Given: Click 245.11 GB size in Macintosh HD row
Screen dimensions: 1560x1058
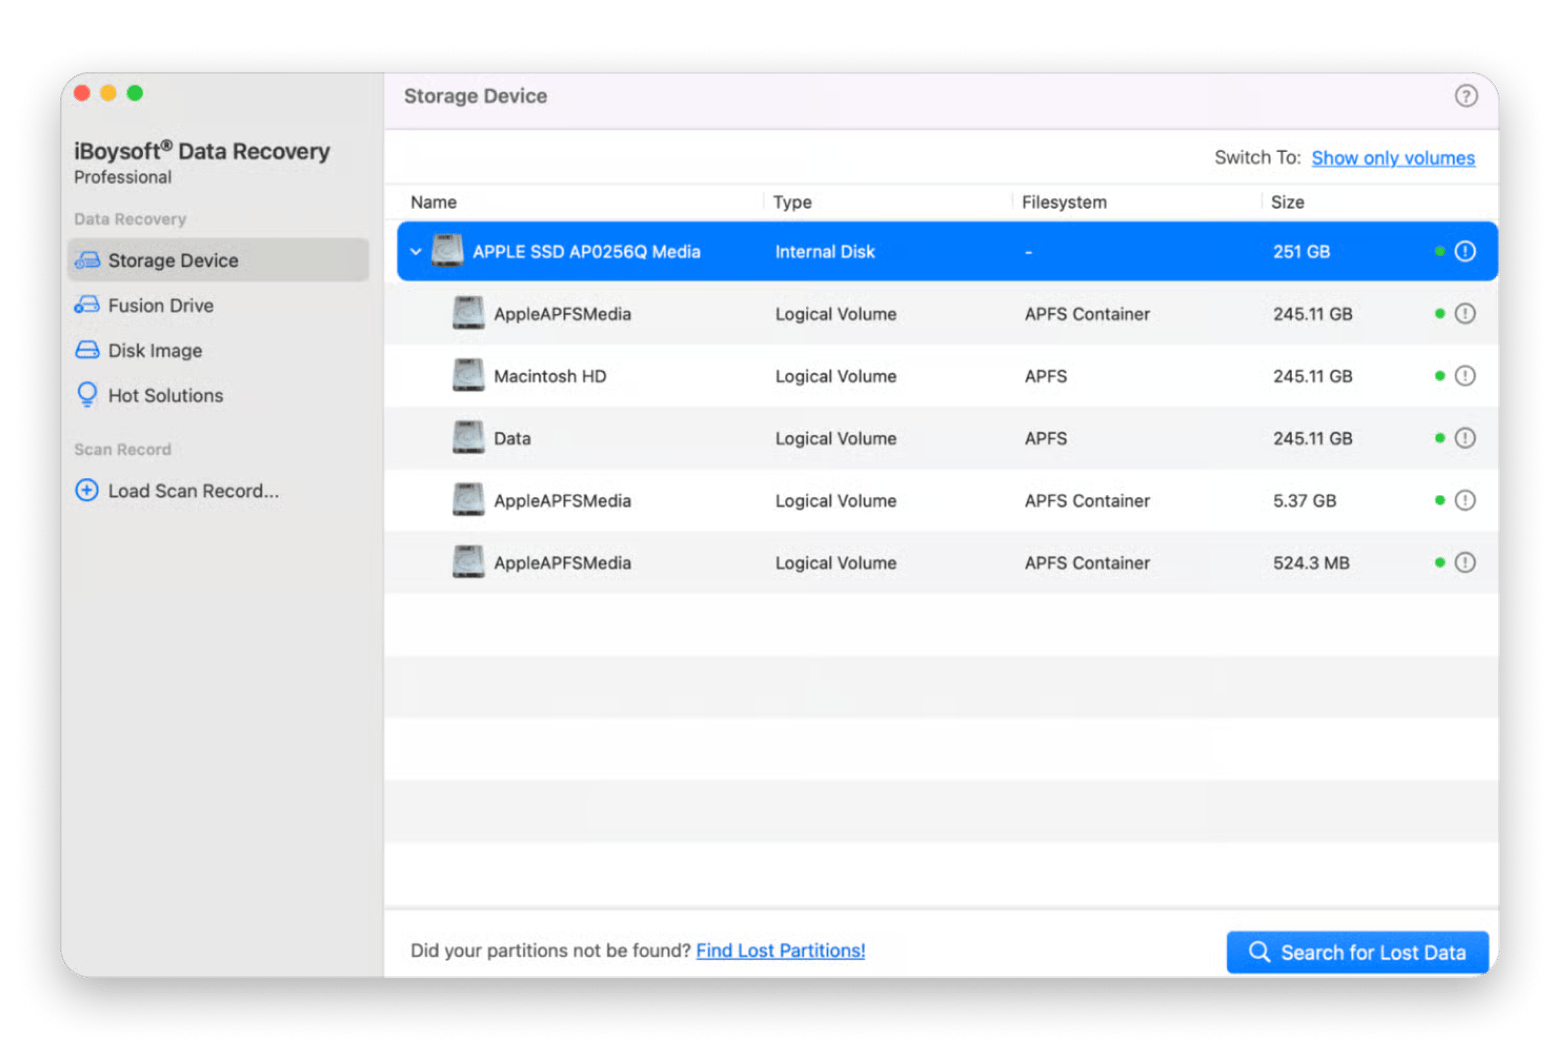Looking at the screenshot, I should pos(1312,376).
